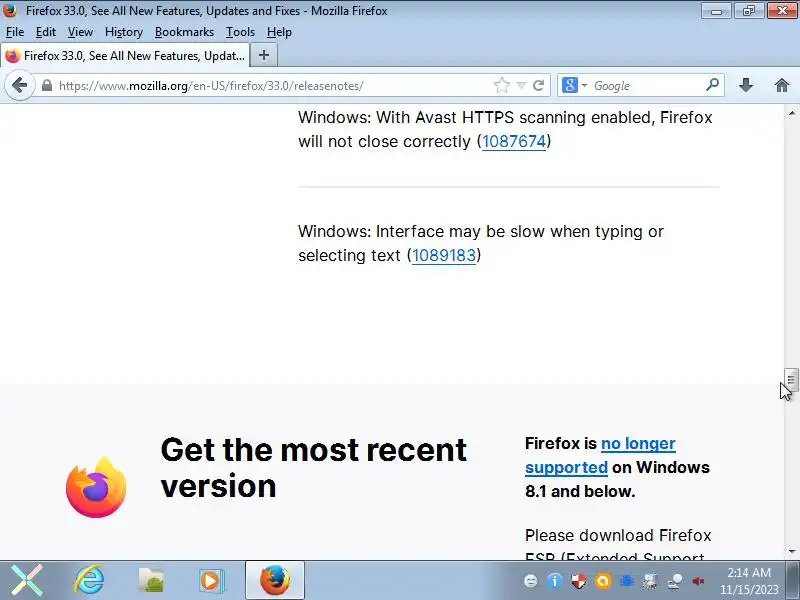Image resolution: width=800 pixels, height=600 pixels.
Task: Click the orange circular tray icon
Action: pyautogui.click(x=602, y=581)
